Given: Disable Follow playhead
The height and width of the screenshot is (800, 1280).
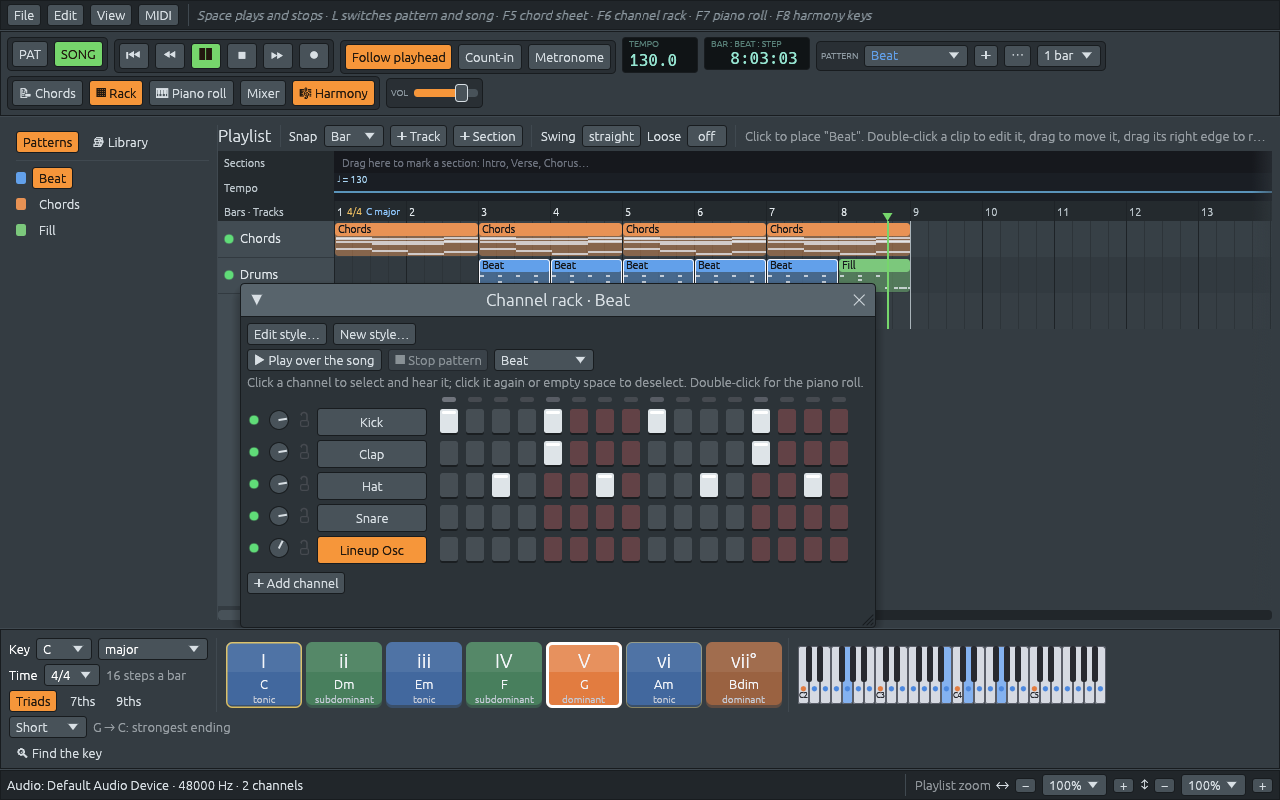Looking at the screenshot, I should (x=398, y=57).
